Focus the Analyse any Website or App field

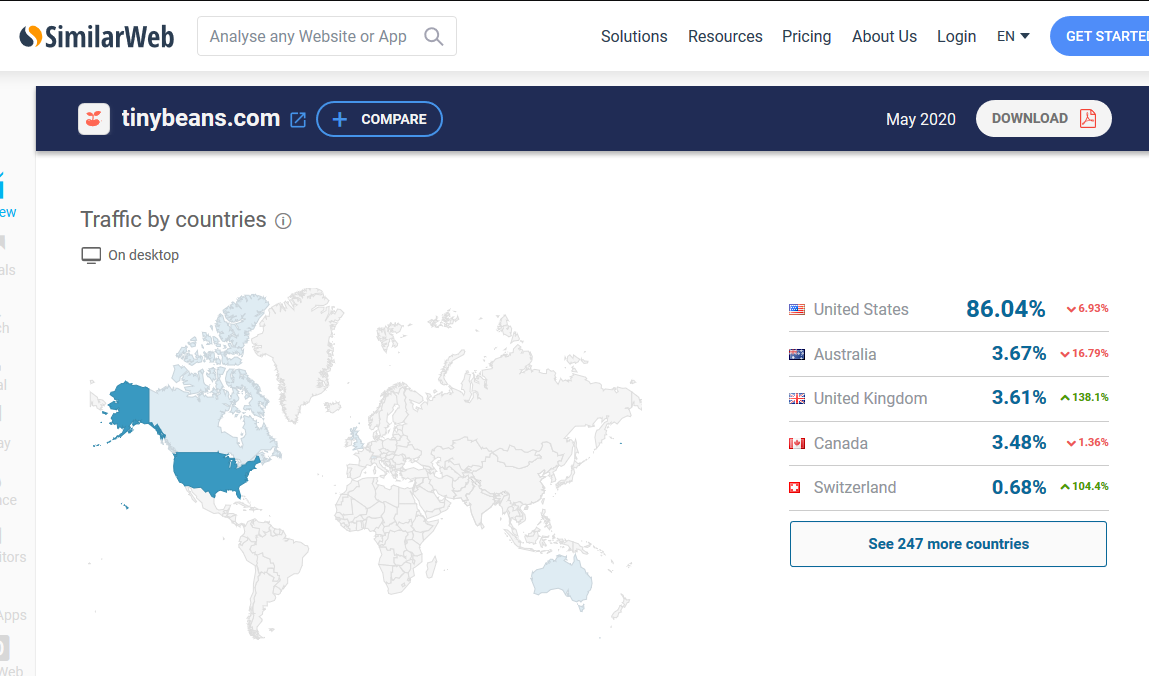point(327,36)
